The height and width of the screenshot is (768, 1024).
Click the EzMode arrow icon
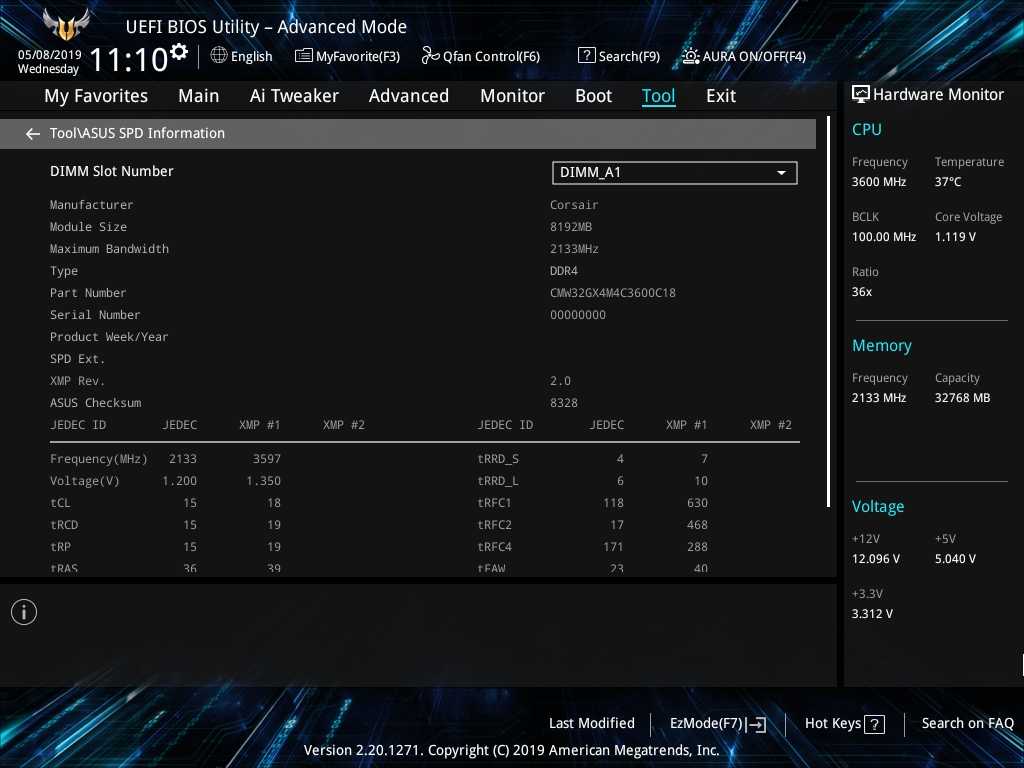point(756,724)
